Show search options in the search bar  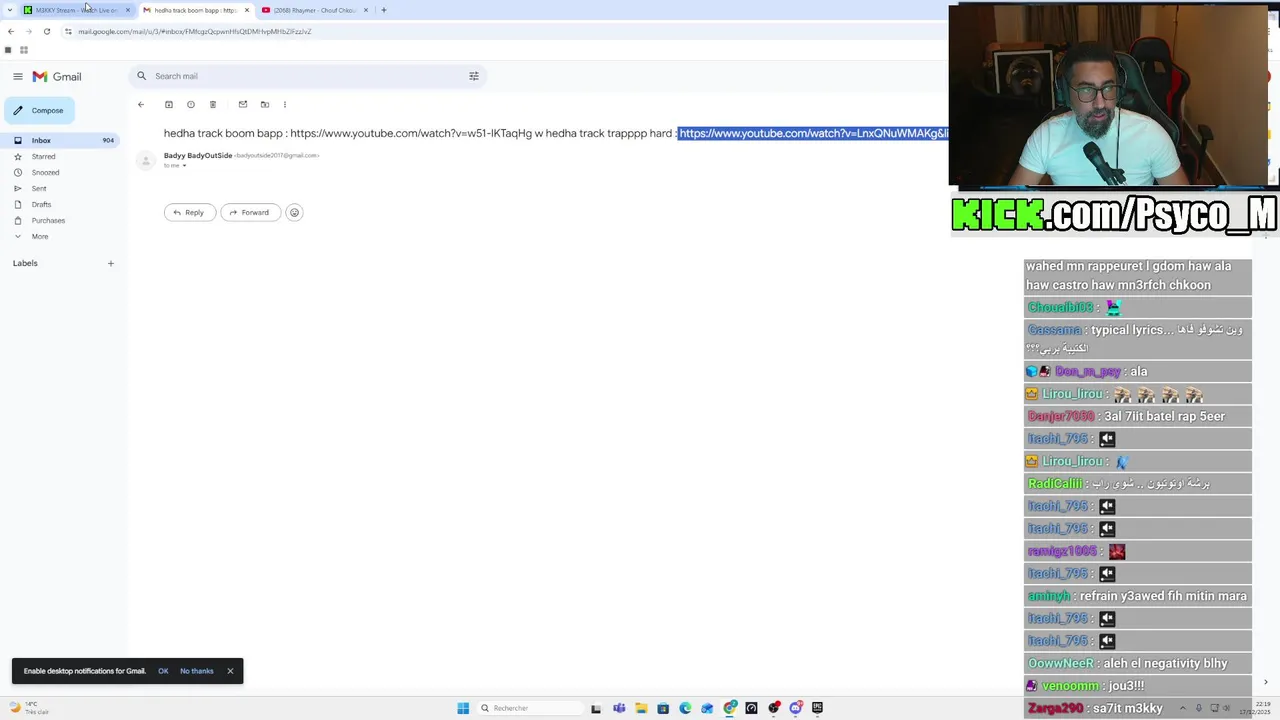click(474, 76)
